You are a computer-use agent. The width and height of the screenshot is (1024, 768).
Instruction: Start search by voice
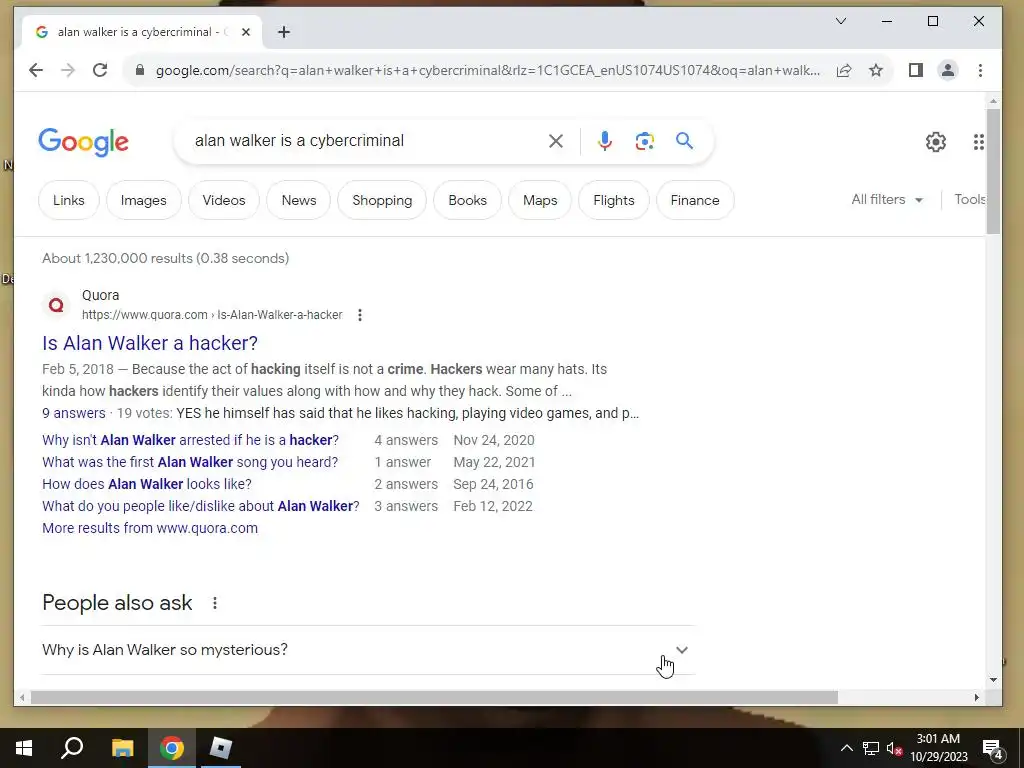(605, 141)
